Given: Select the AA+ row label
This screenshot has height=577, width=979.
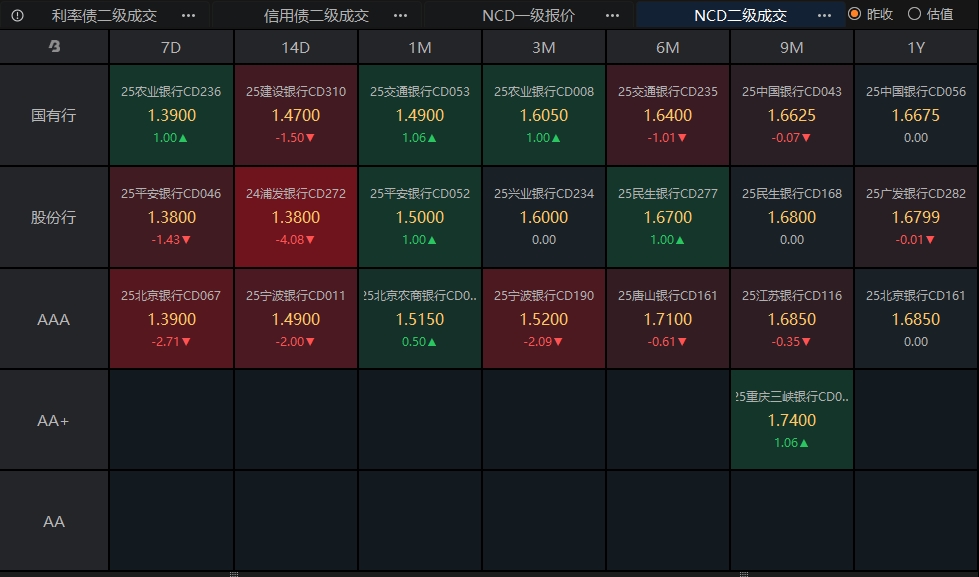Looking at the screenshot, I should (x=54, y=420).
